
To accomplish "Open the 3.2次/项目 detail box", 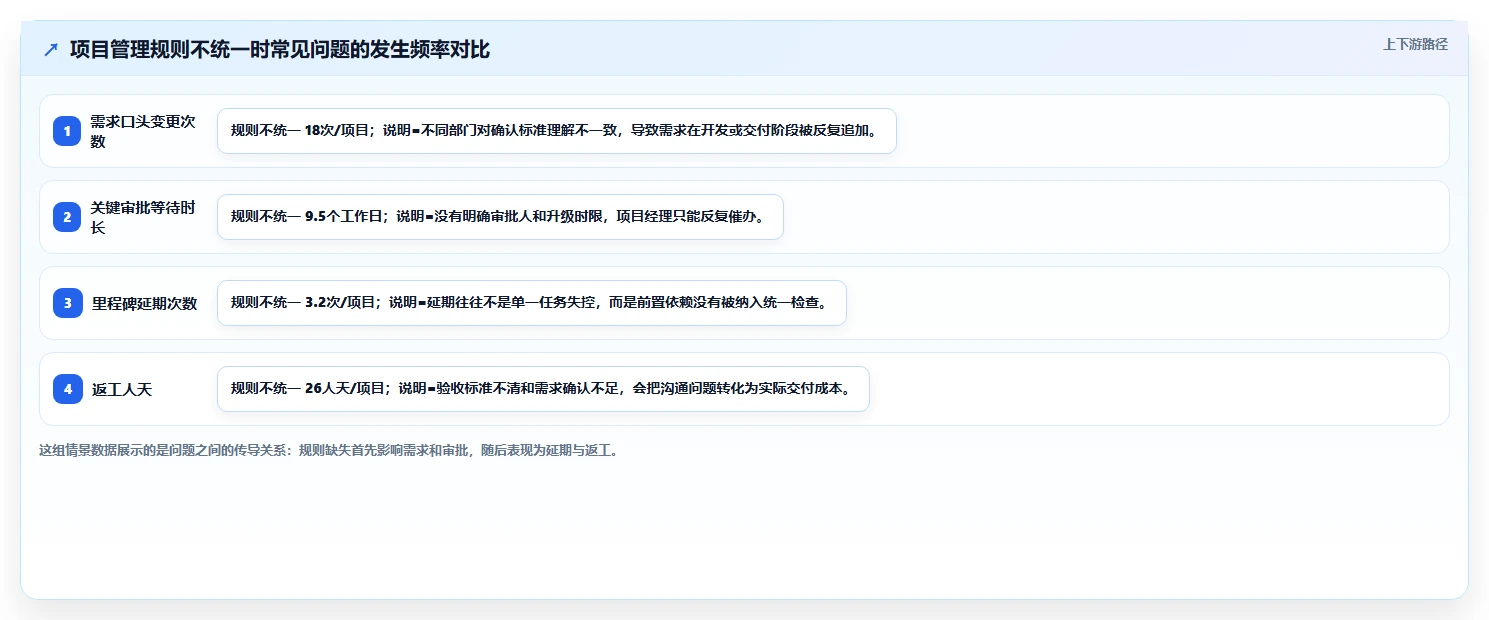I will [x=532, y=303].
